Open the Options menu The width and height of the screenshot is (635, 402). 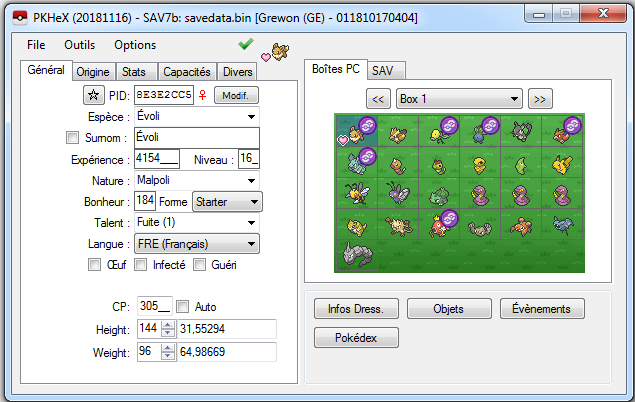(x=135, y=45)
